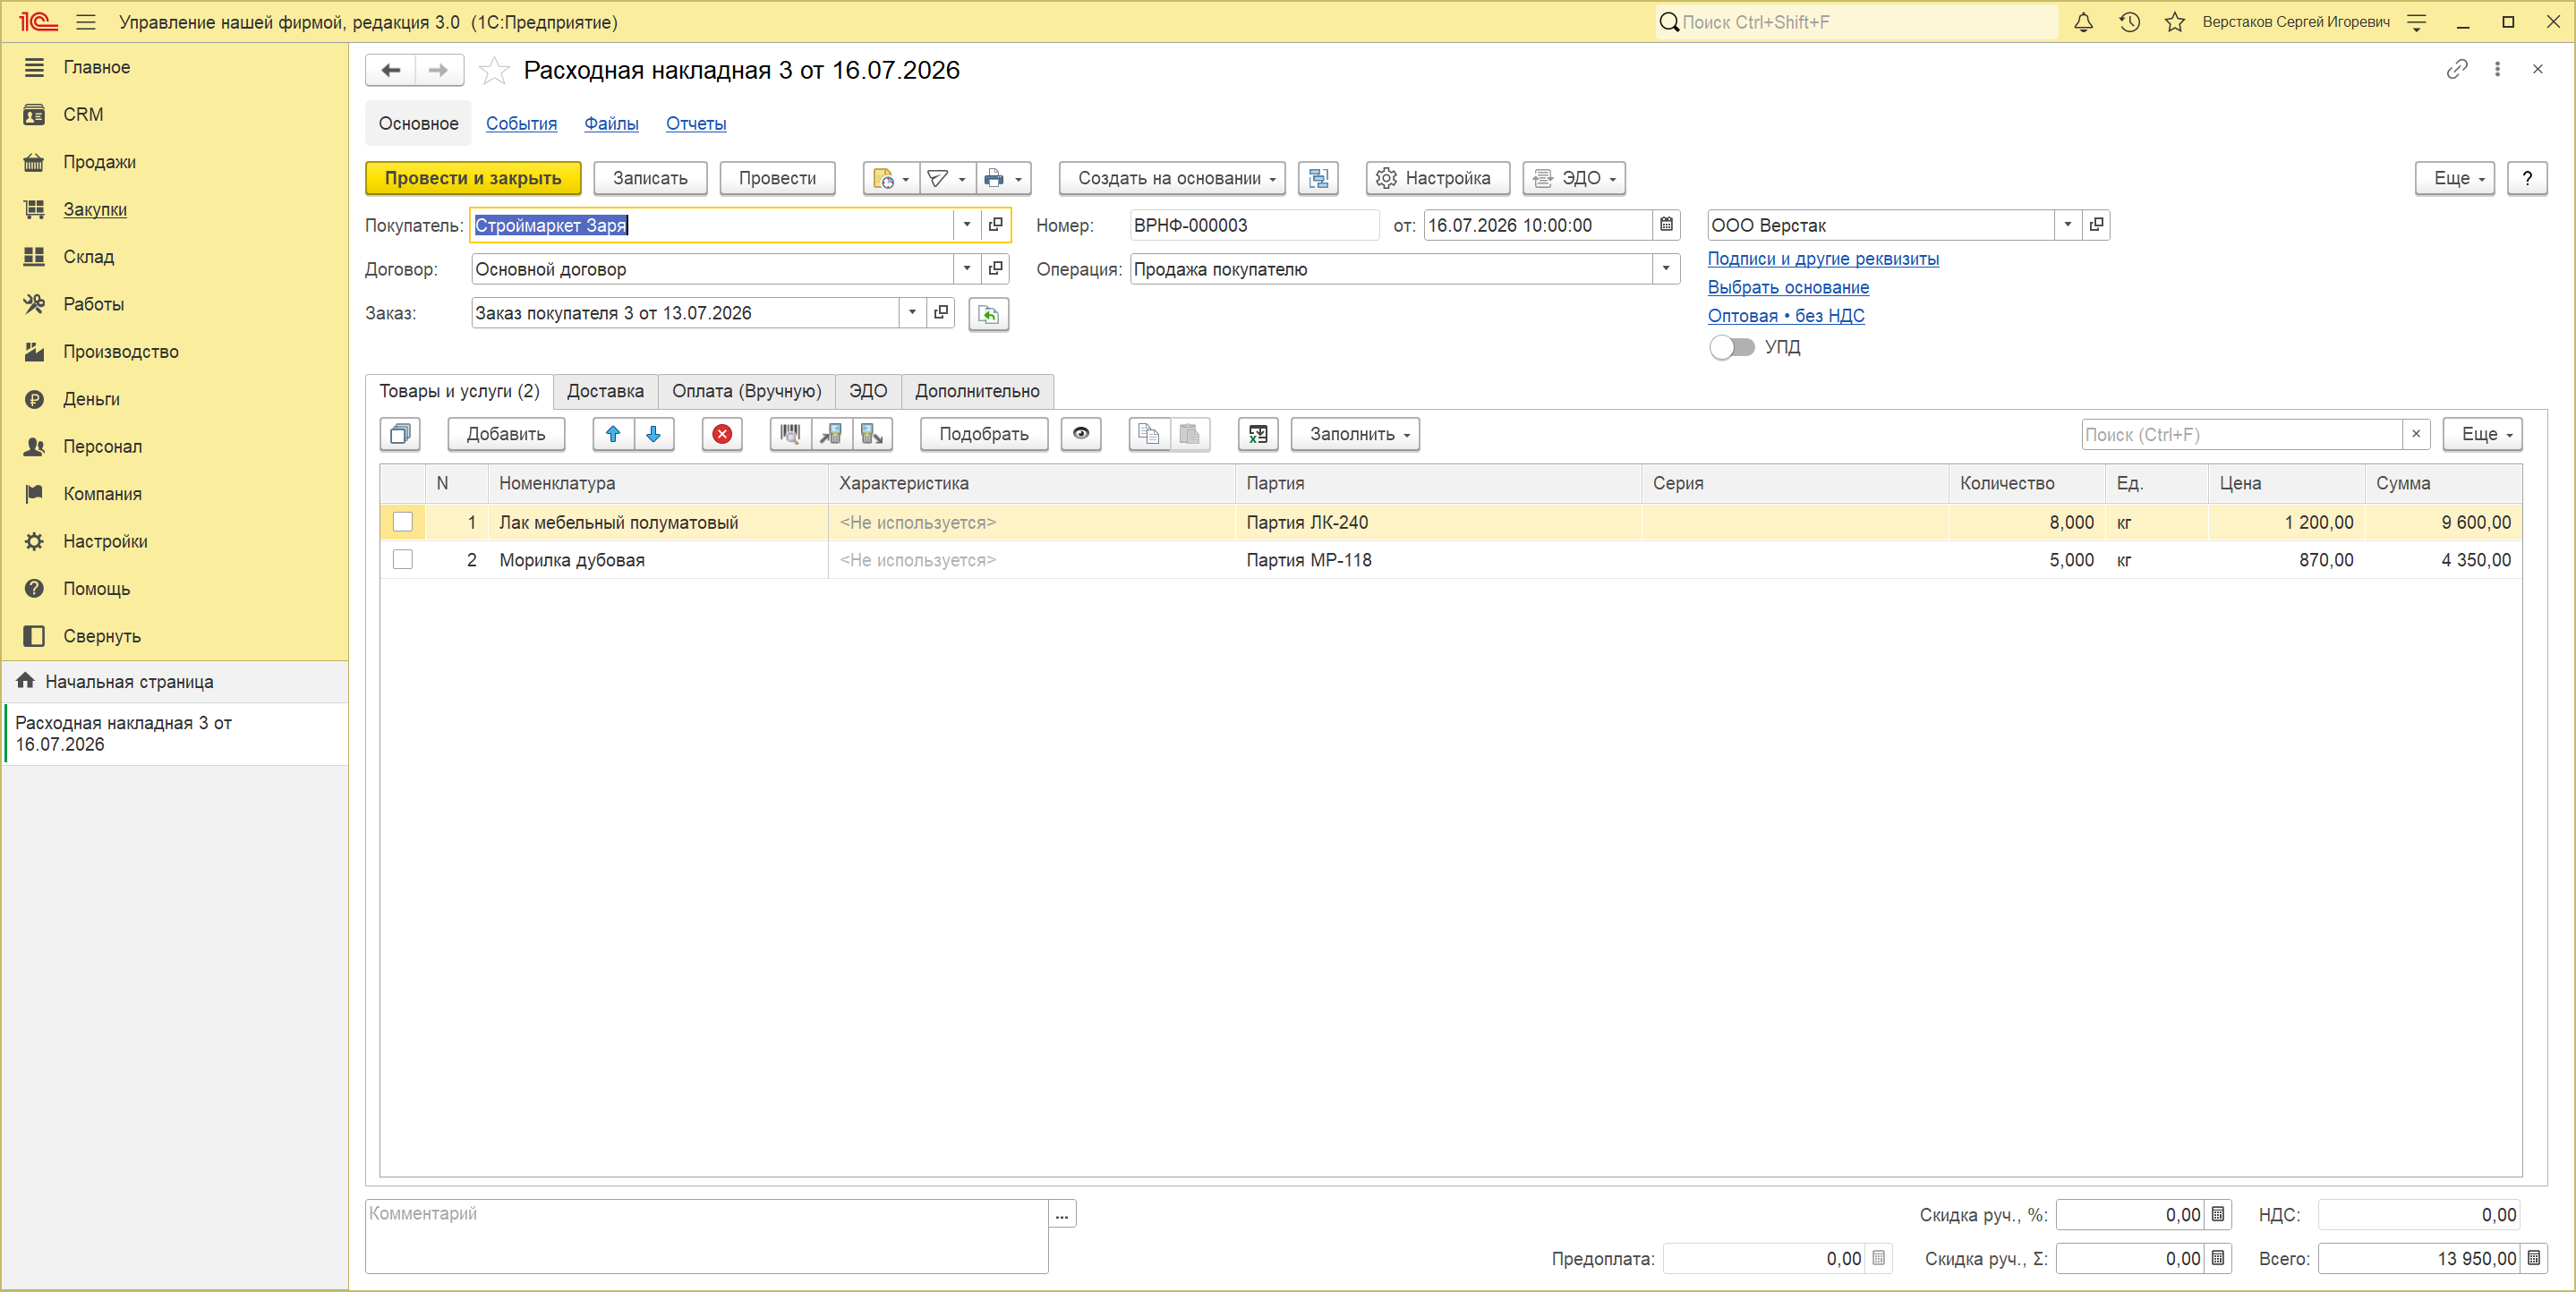Open Подписи и другие реквизиты link

[x=1823, y=258]
